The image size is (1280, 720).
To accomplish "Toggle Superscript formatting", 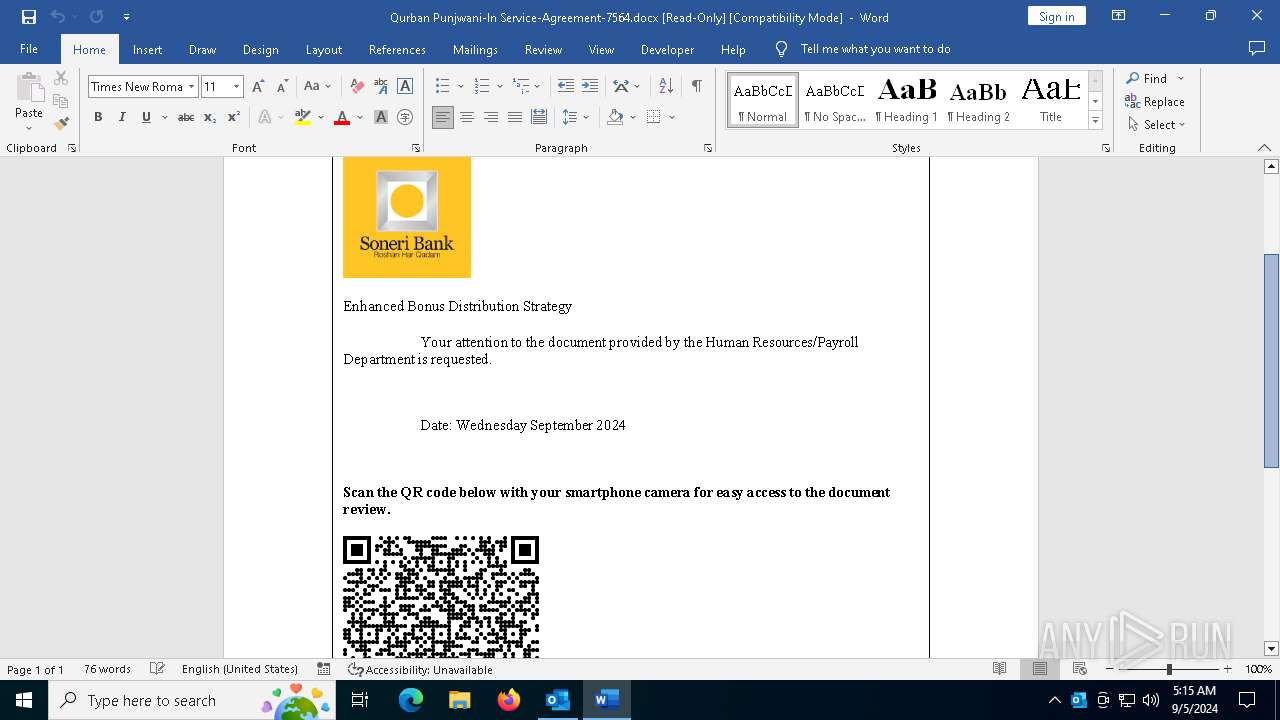I will [x=234, y=117].
